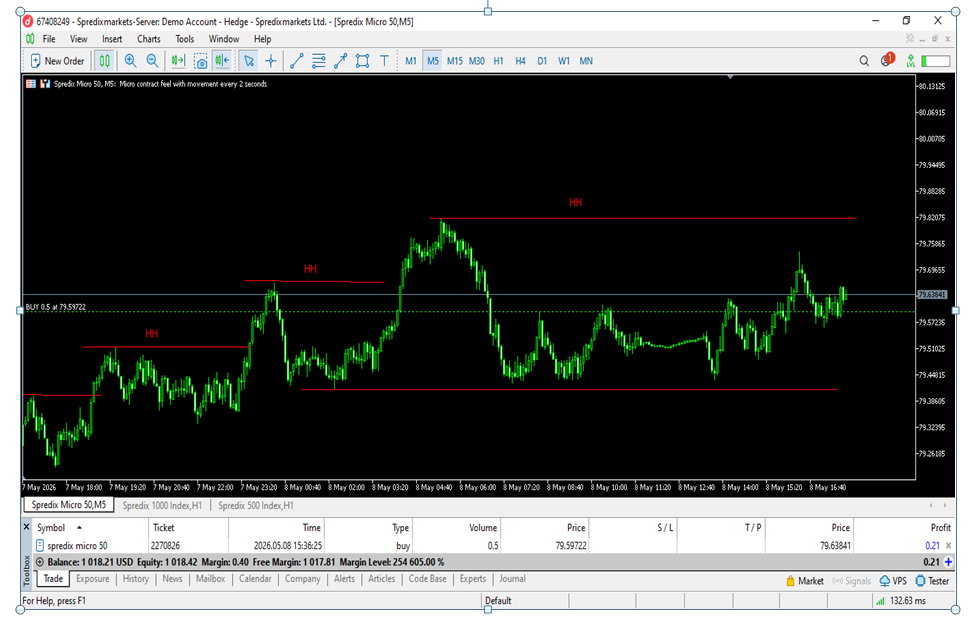Switch chart to MN timeframe
The image size is (969, 623).
[586, 61]
